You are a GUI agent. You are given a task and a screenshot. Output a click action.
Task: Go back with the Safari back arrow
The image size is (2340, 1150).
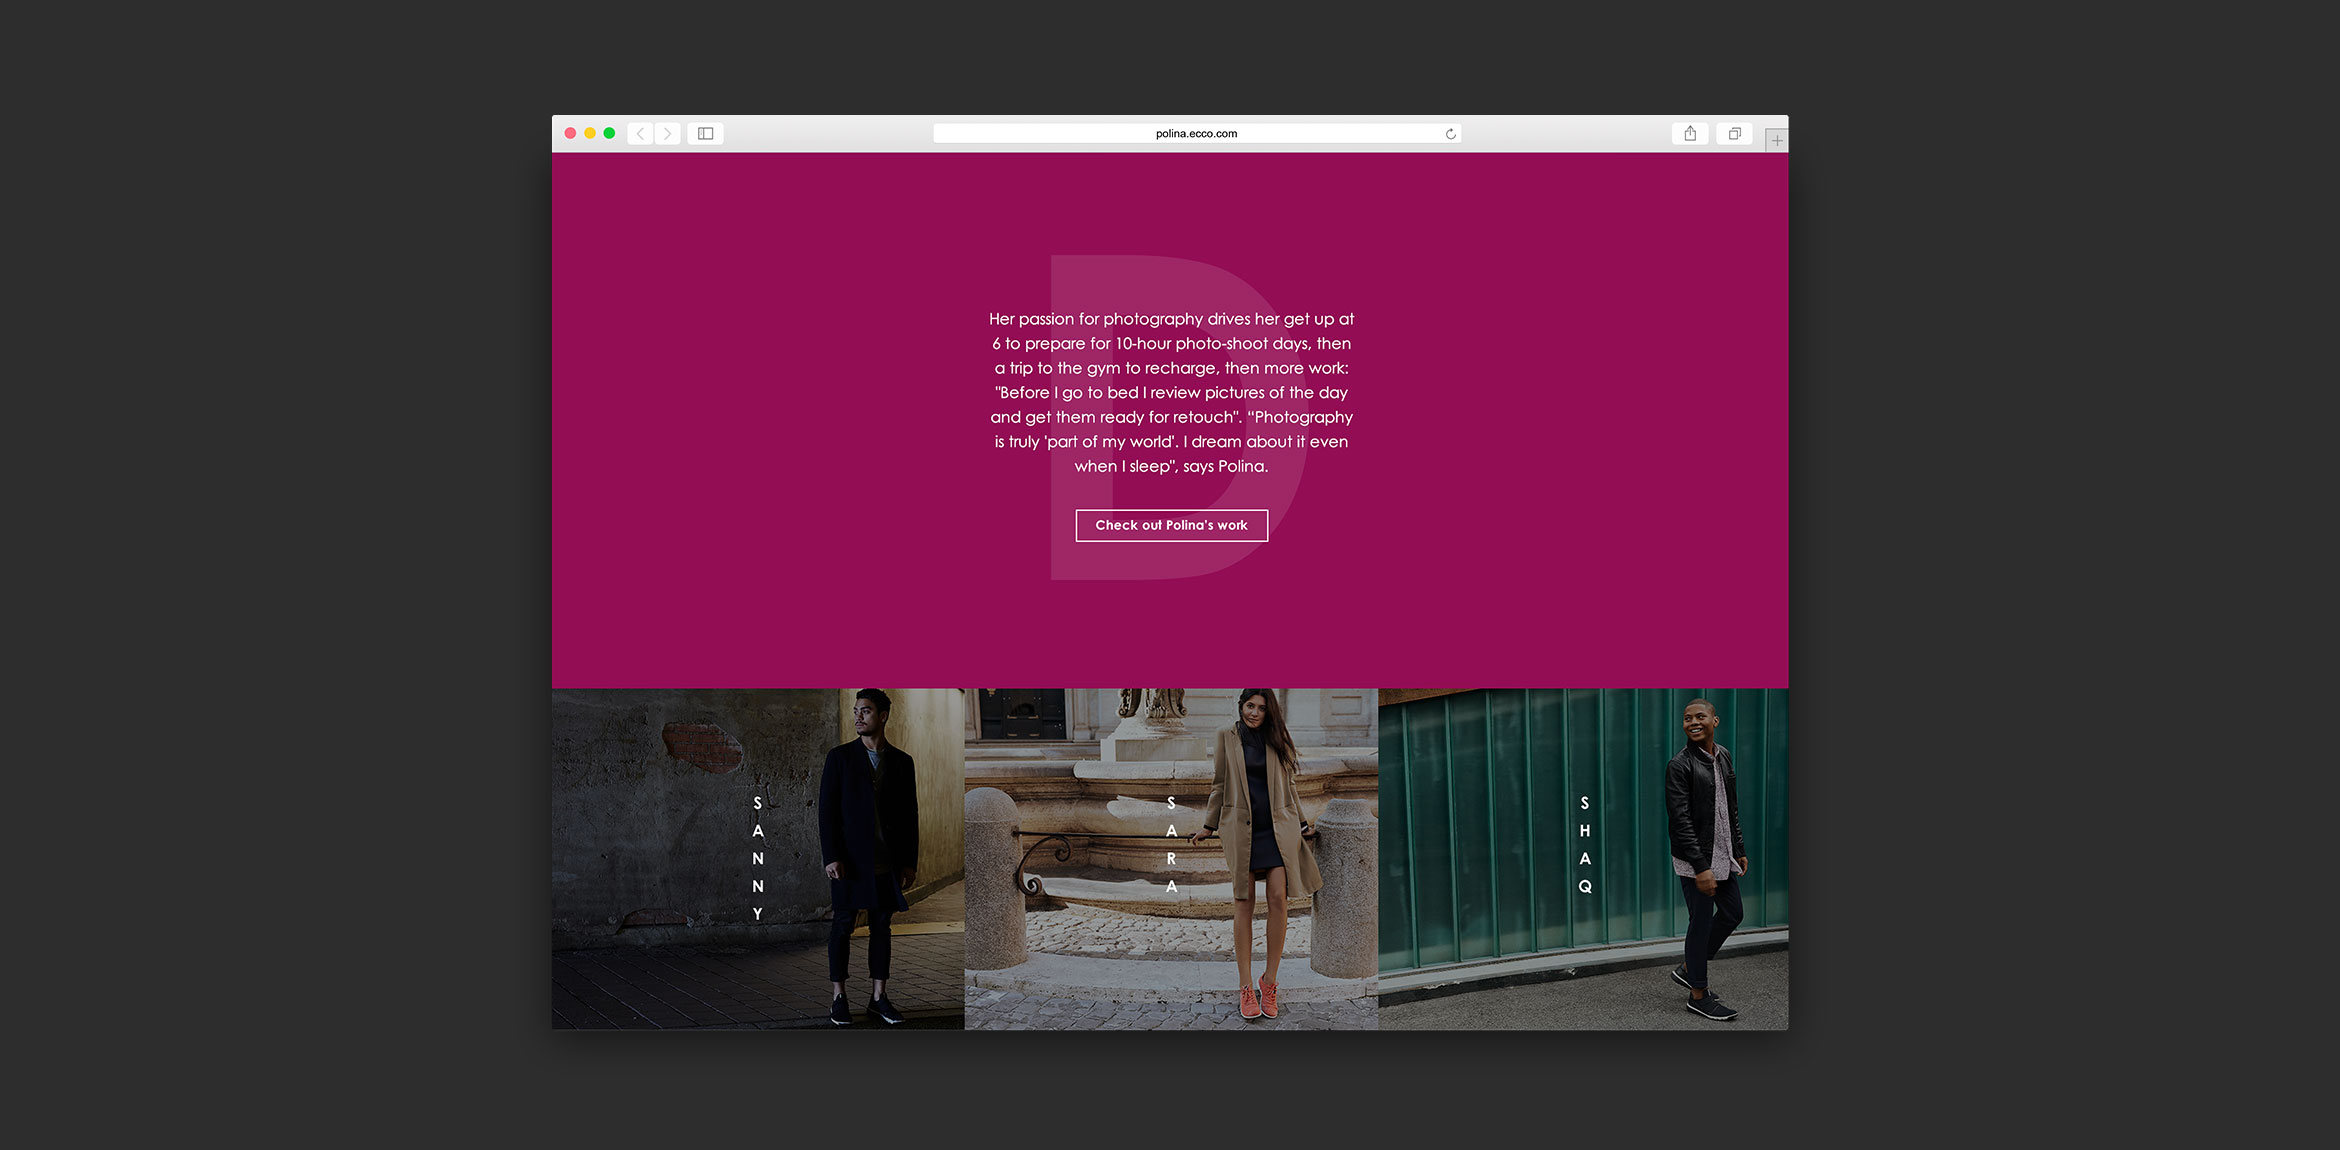[640, 134]
